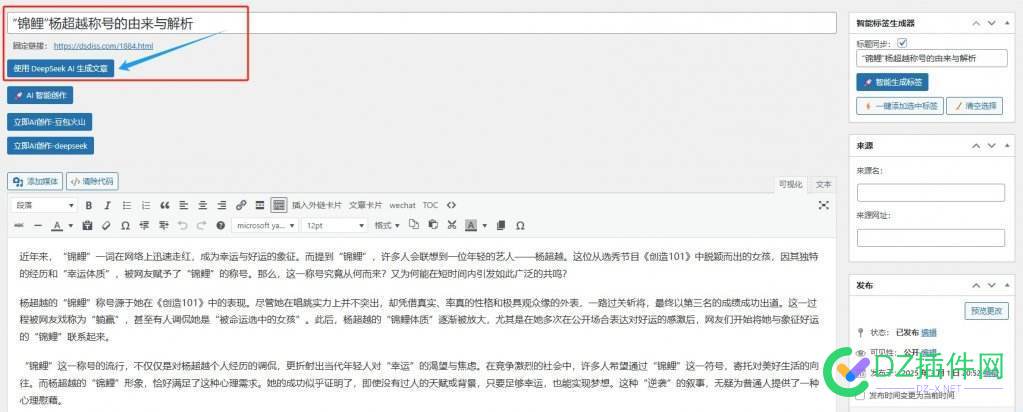The height and width of the screenshot is (412, 1023).
Task: Switch to the 文本 editor tab
Action: tap(823, 184)
